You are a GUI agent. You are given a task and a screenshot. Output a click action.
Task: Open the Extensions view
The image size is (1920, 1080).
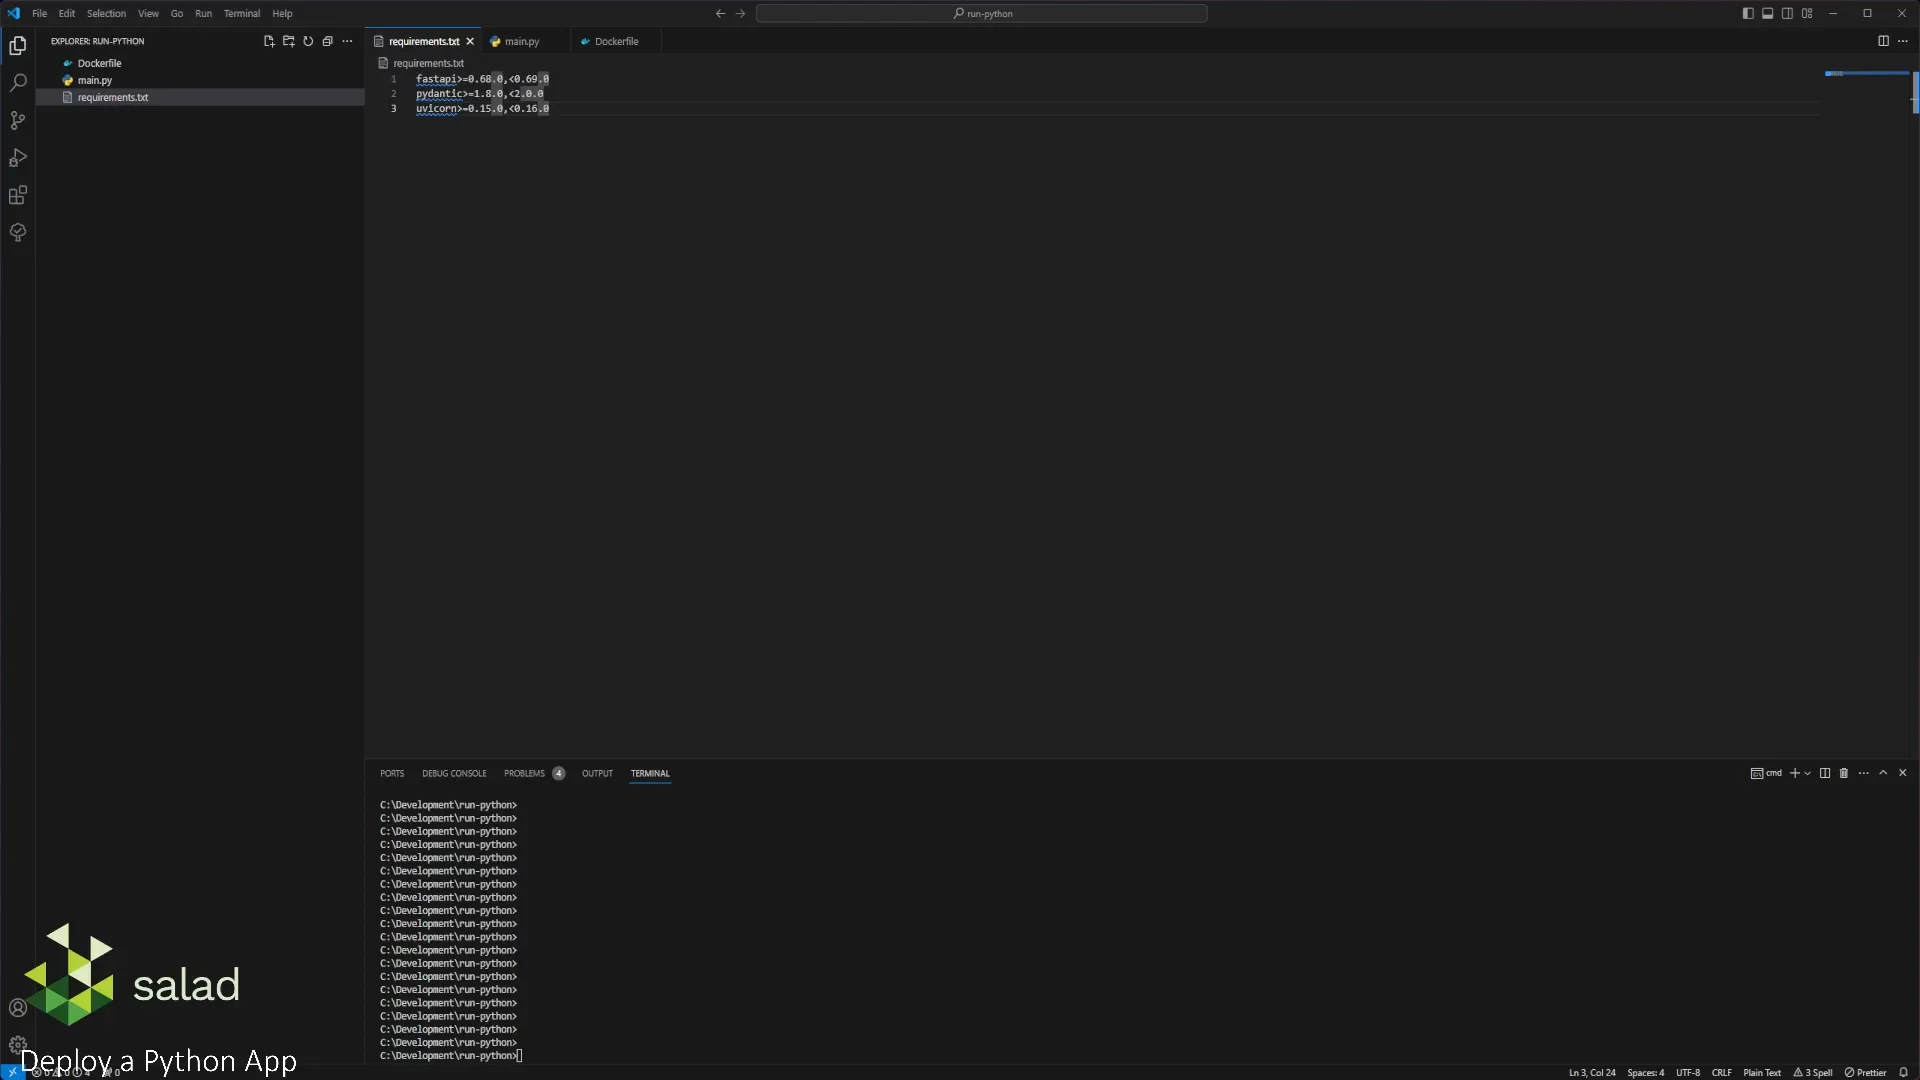click(x=18, y=195)
